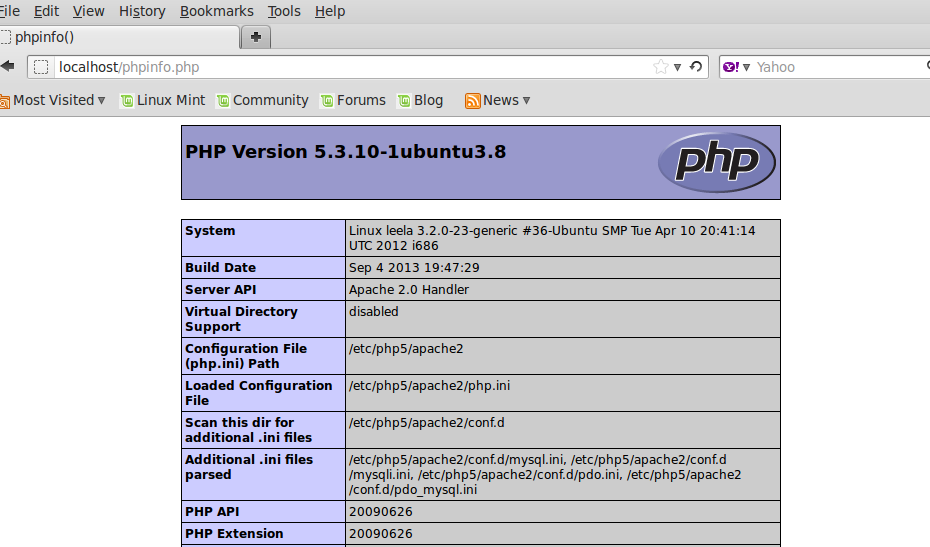Click the Scan this dir label

(249, 430)
